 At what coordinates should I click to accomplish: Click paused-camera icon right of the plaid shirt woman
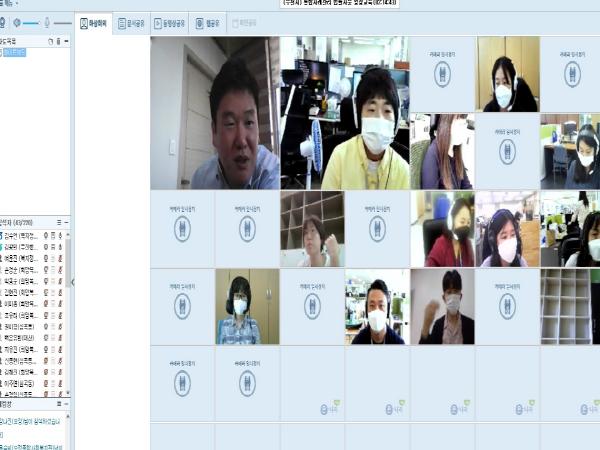pos(312,307)
